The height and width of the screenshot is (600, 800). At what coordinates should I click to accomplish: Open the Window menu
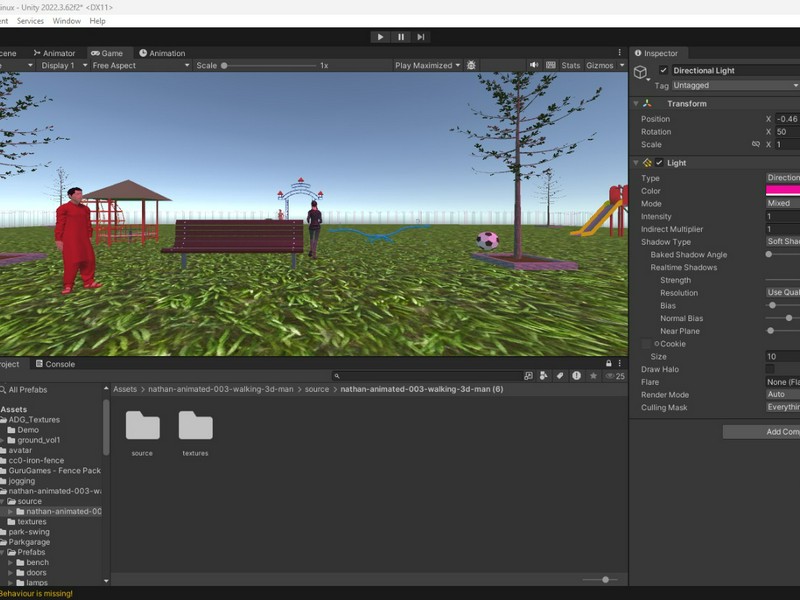67,20
